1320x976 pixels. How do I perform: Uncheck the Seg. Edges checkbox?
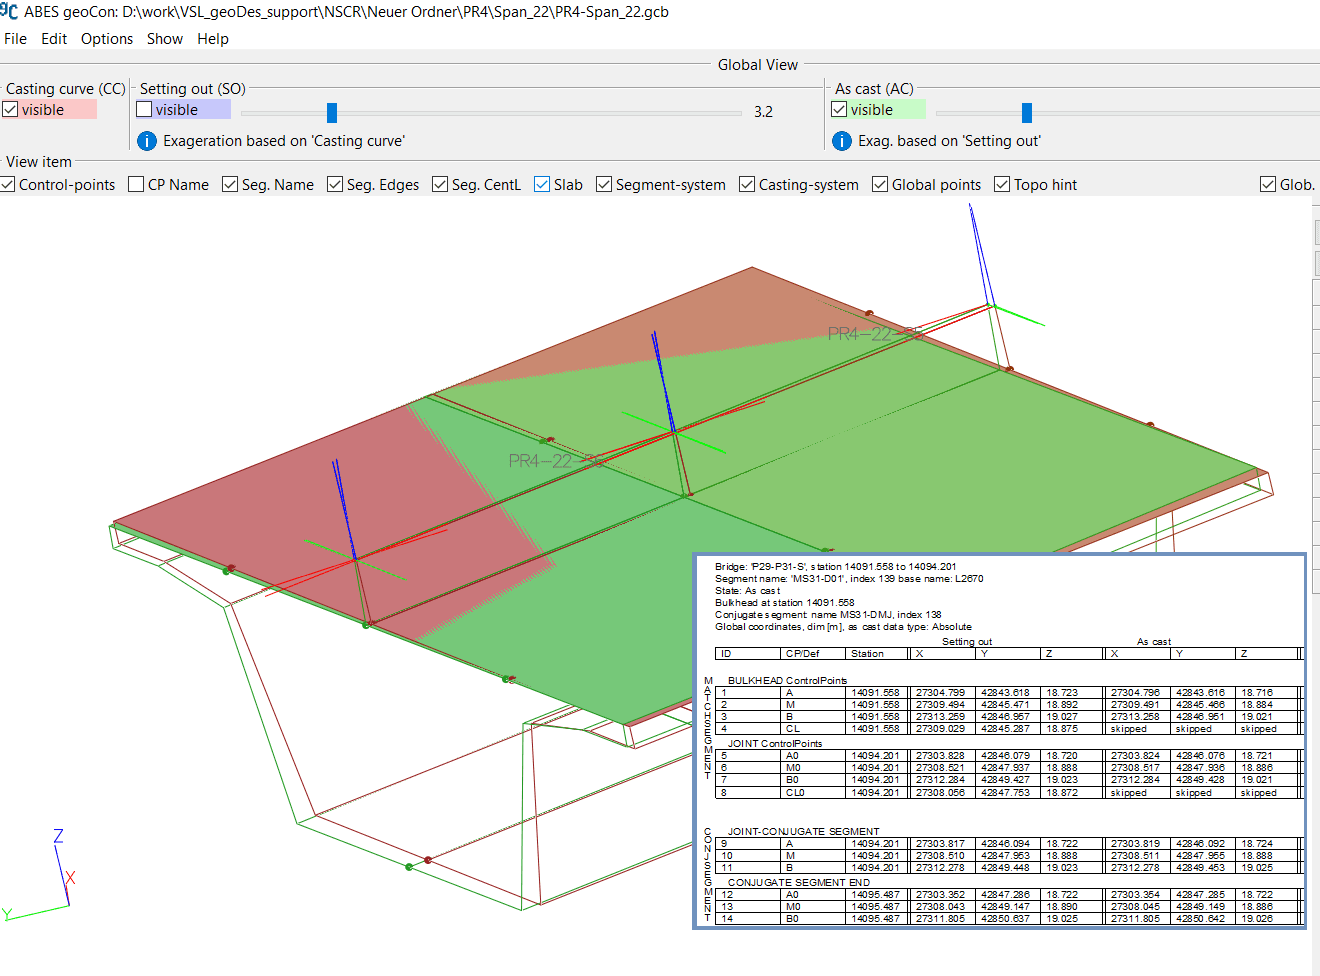(334, 184)
